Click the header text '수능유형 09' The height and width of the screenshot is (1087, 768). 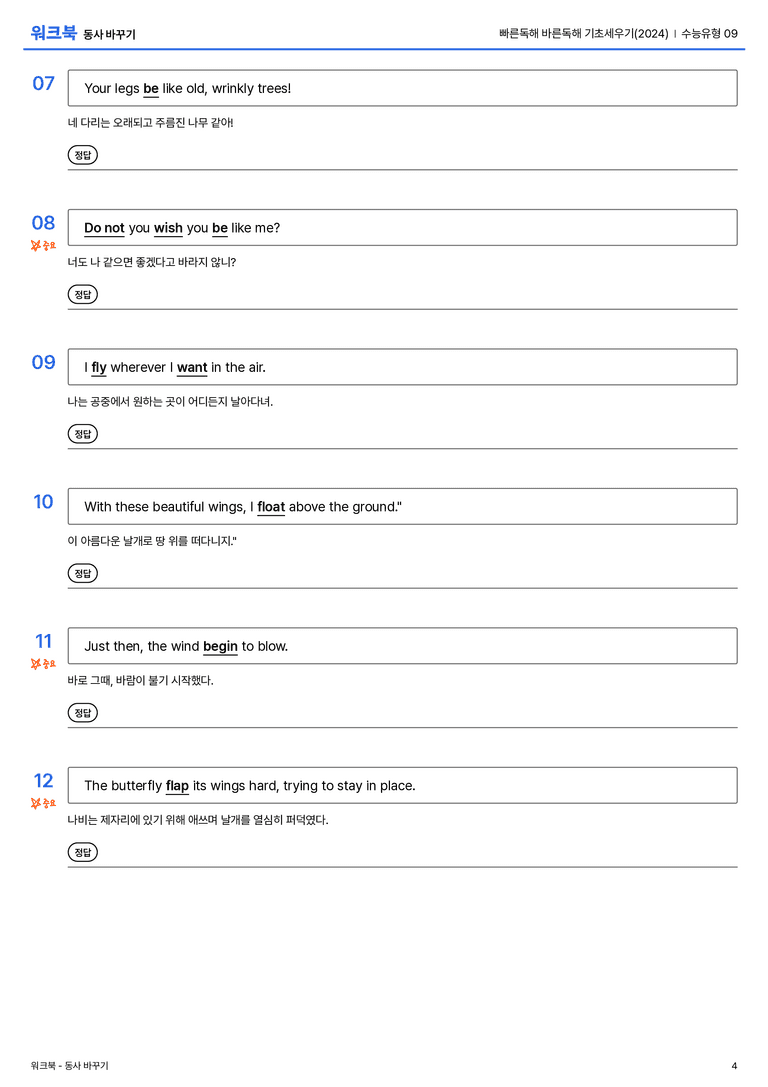pyautogui.click(x=709, y=33)
